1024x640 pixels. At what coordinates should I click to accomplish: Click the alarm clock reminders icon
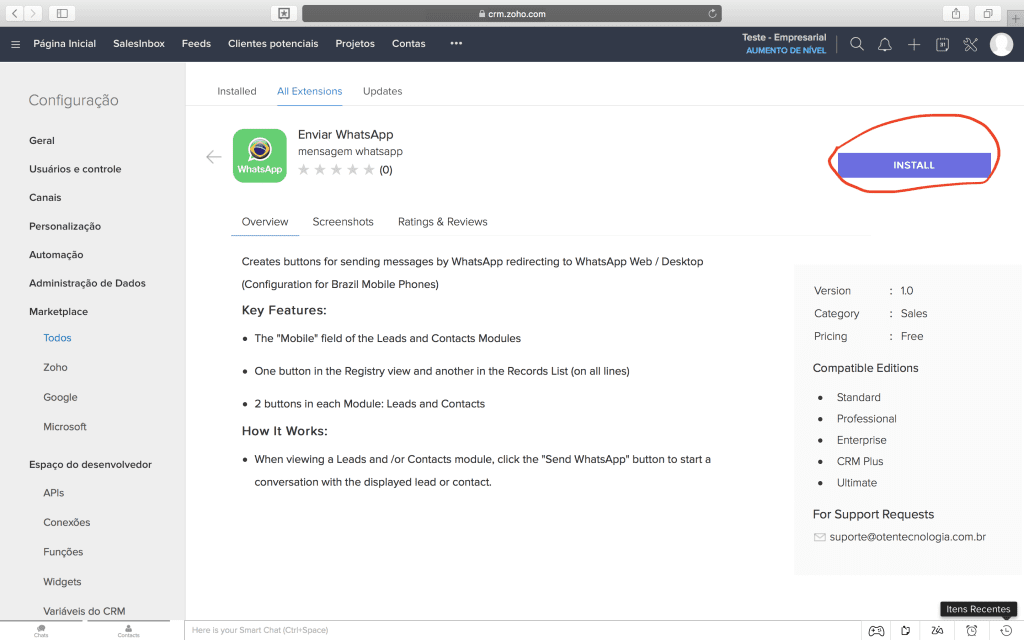tap(971, 630)
